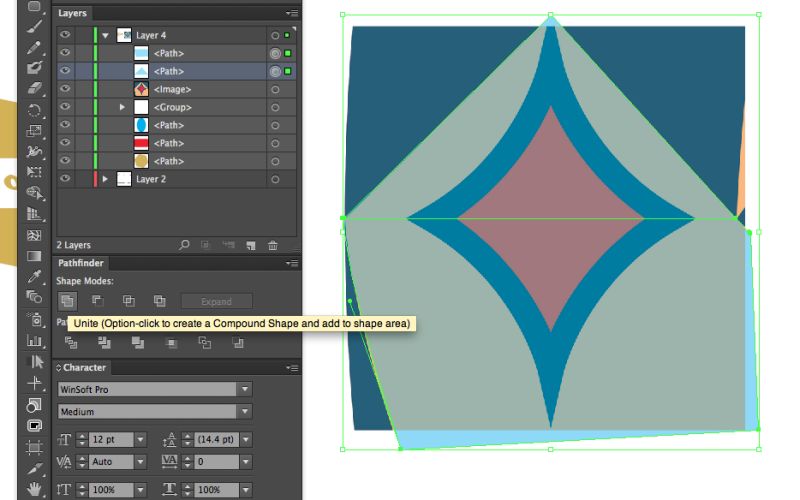Open font size 12 pt dropdown
This screenshot has width=800, height=500.
click(x=140, y=439)
